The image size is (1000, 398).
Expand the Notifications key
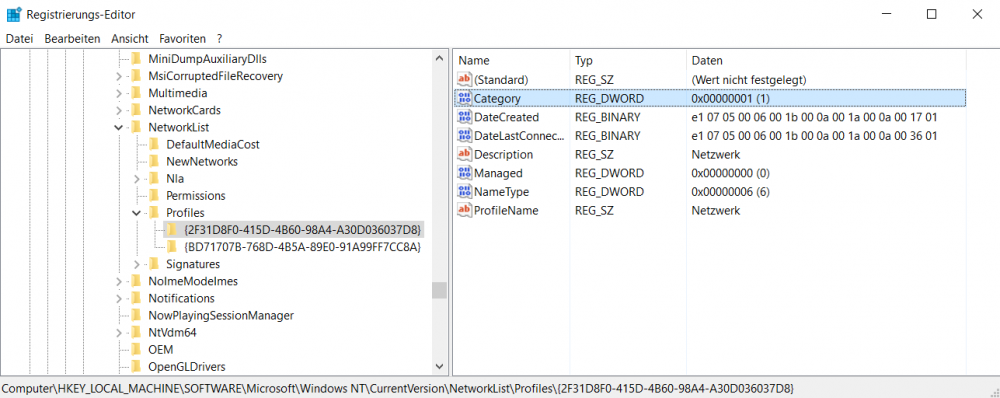(119, 298)
